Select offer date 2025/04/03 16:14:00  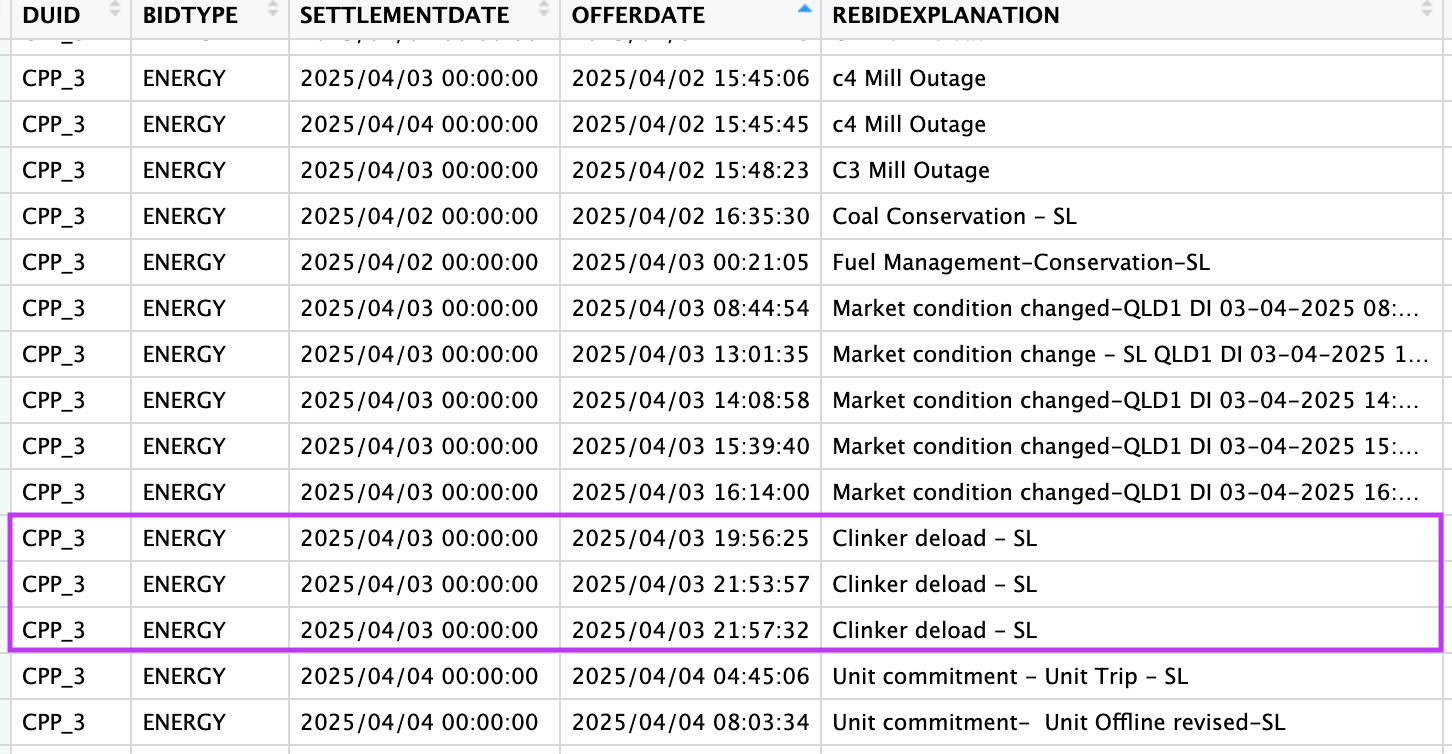(690, 492)
